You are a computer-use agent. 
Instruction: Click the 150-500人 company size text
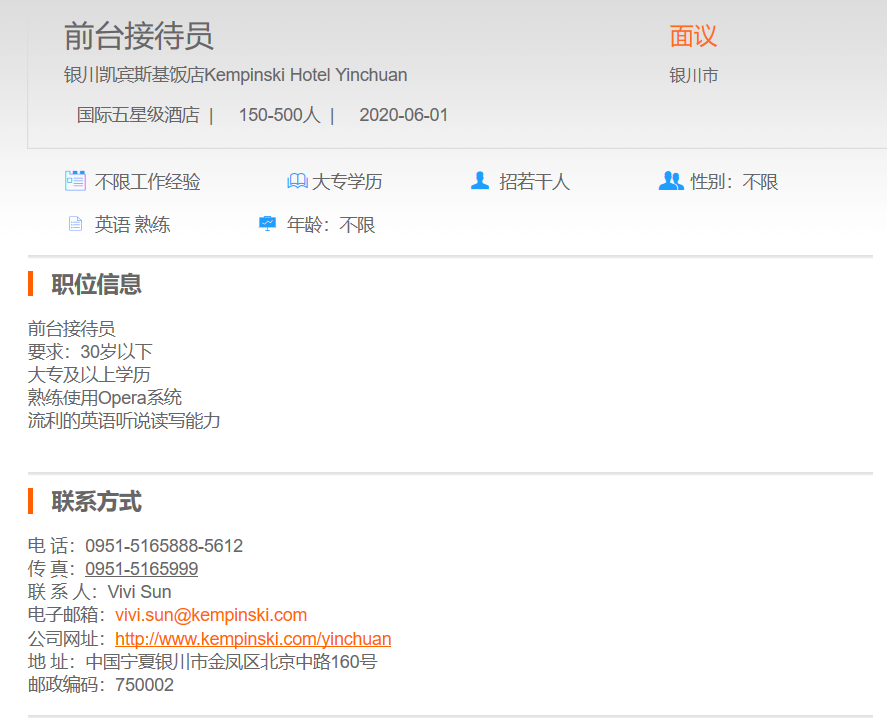tap(279, 115)
